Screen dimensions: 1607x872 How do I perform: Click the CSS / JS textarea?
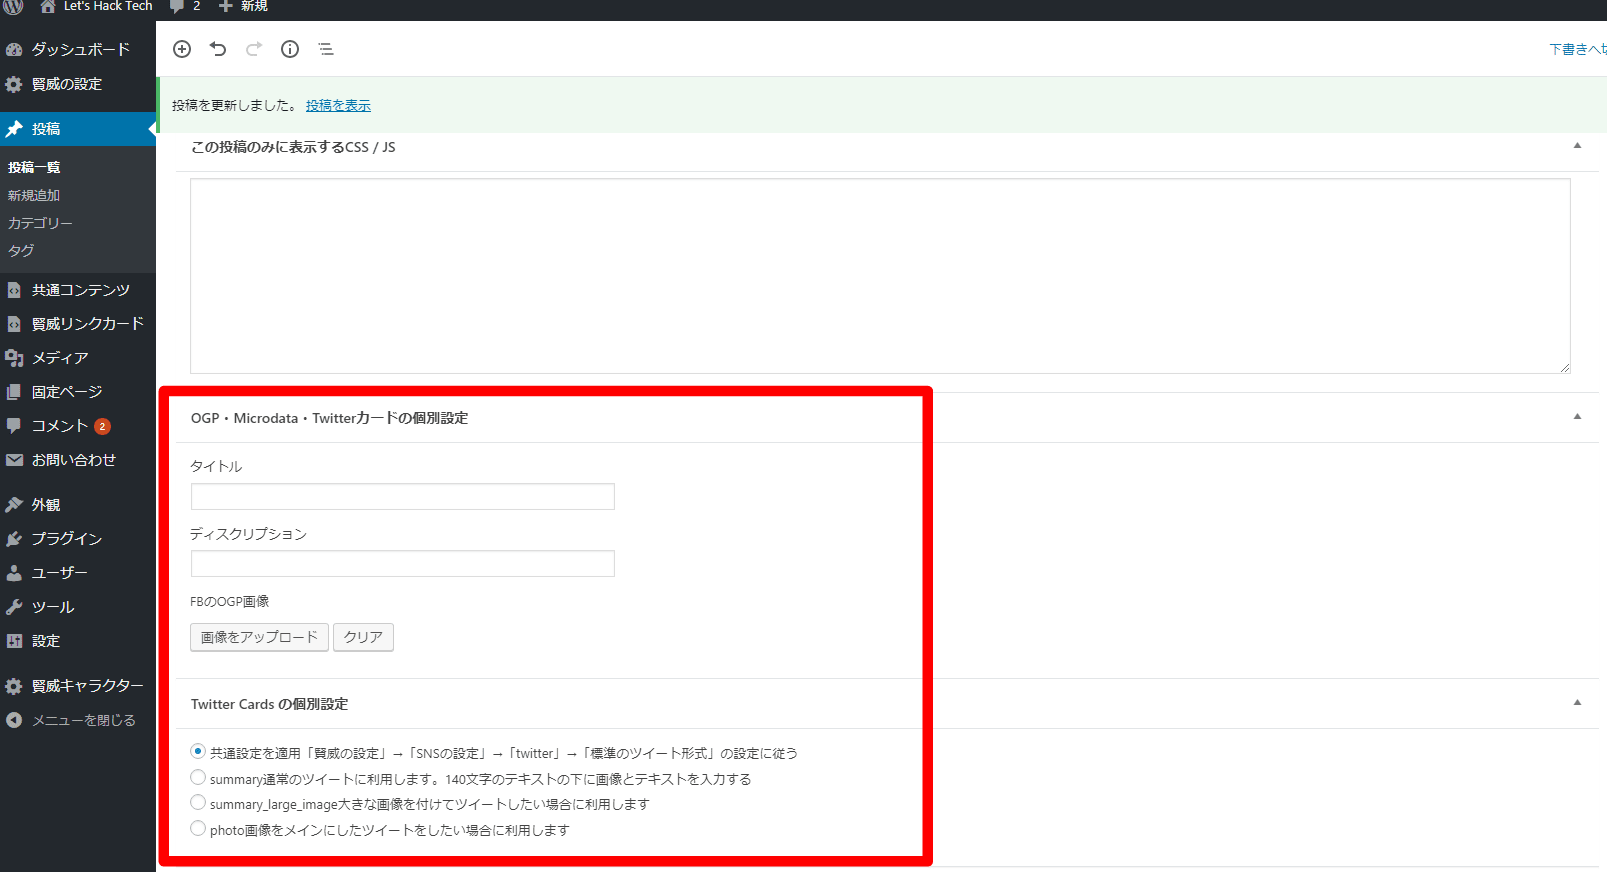(x=880, y=276)
